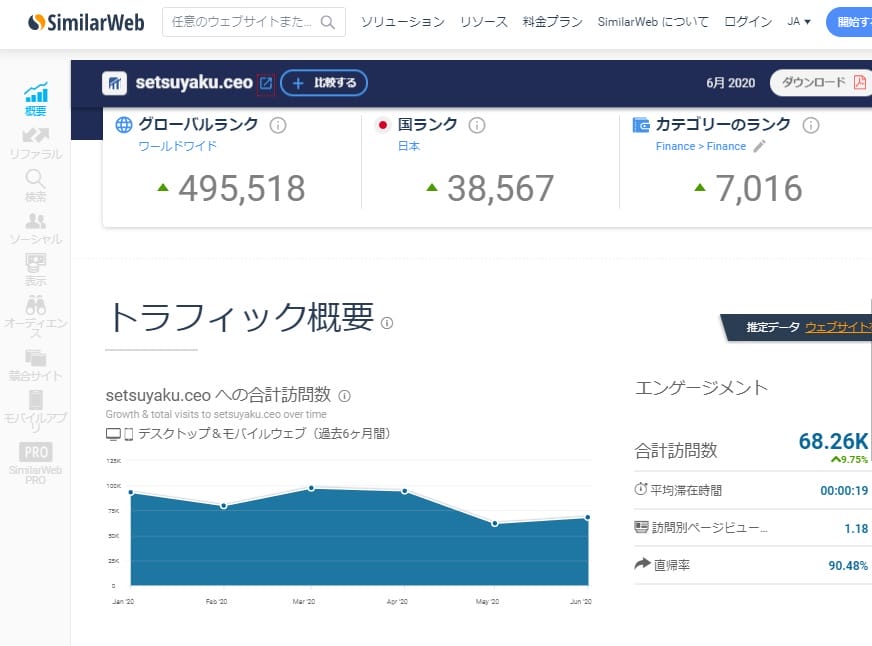Click the ワールドワイド link
Screen dimensions: 872x646
[177, 146]
